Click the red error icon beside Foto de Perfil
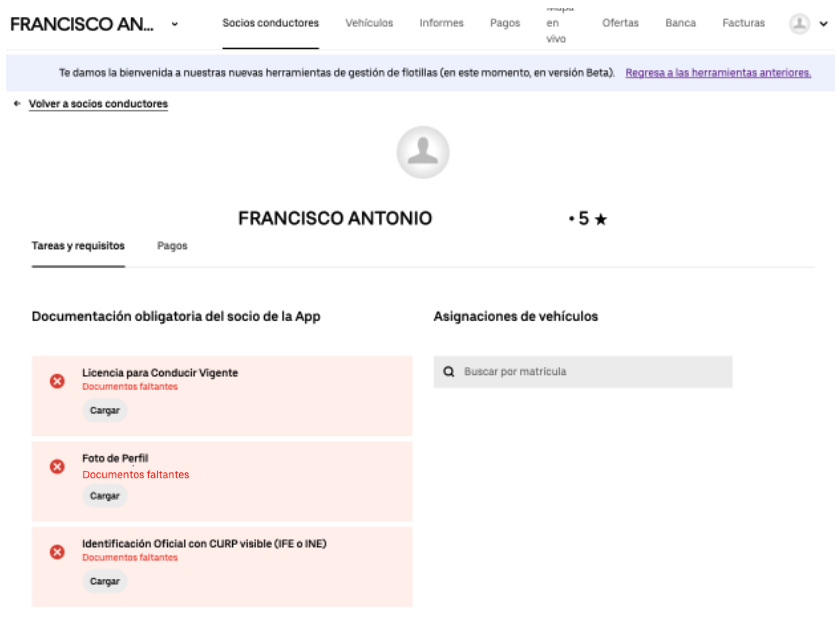 click(x=57, y=466)
